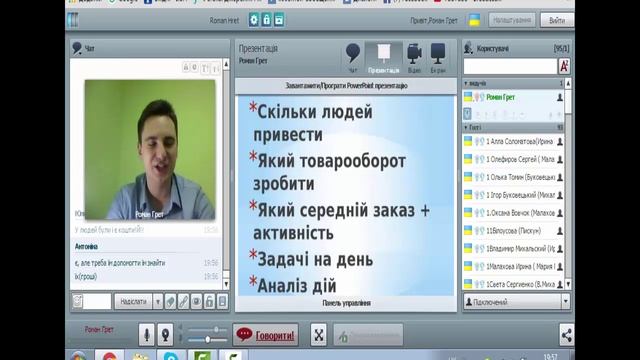Click the chat panel speech bubble icon

pos(77,48)
